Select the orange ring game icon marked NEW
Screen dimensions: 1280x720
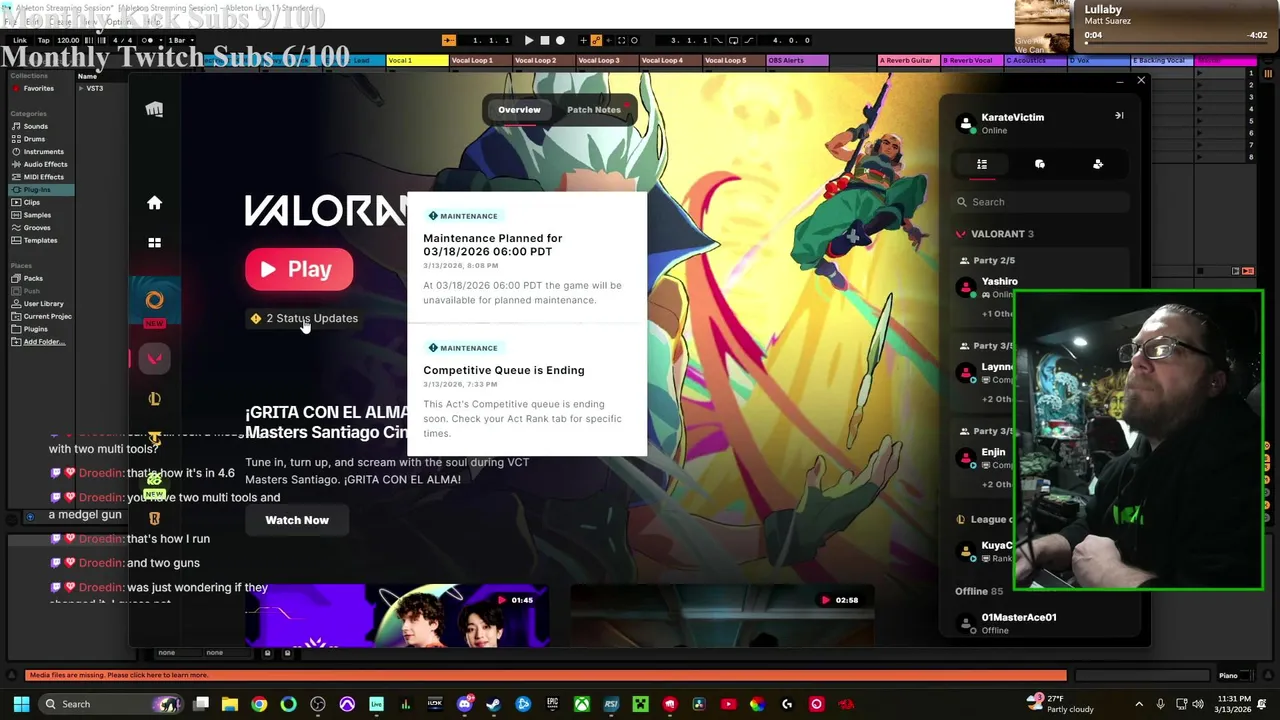154,300
